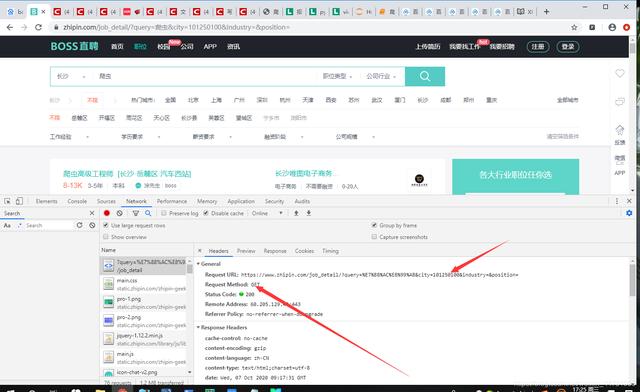The image size is (640, 392).
Task: Switch to the Sources tab
Action: (x=106, y=201)
